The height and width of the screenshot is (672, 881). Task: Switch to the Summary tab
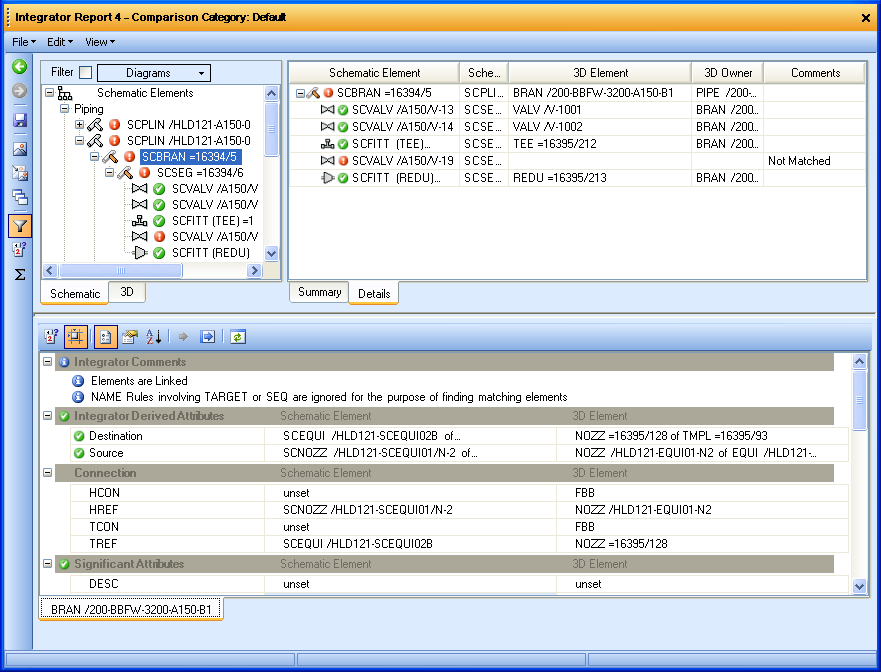(x=319, y=292)
